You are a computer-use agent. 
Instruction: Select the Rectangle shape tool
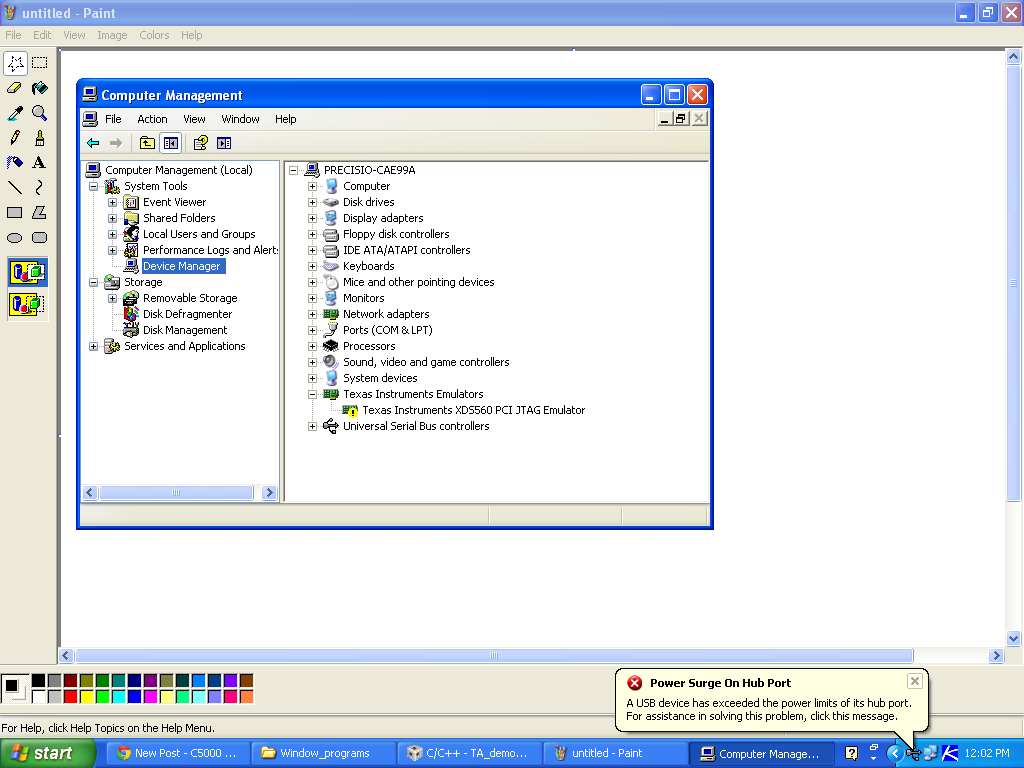[15, 212]
